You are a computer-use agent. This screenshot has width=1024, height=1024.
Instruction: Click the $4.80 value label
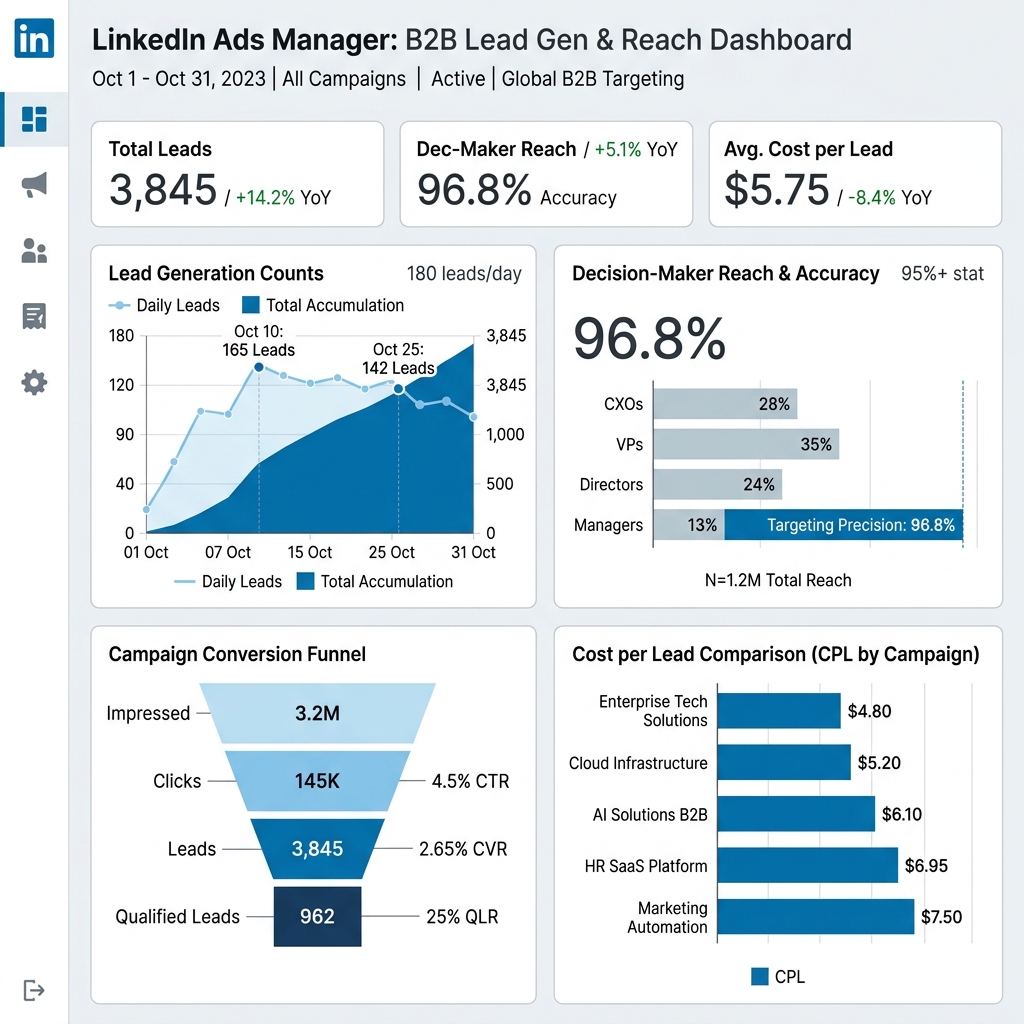tap(869, 711)
